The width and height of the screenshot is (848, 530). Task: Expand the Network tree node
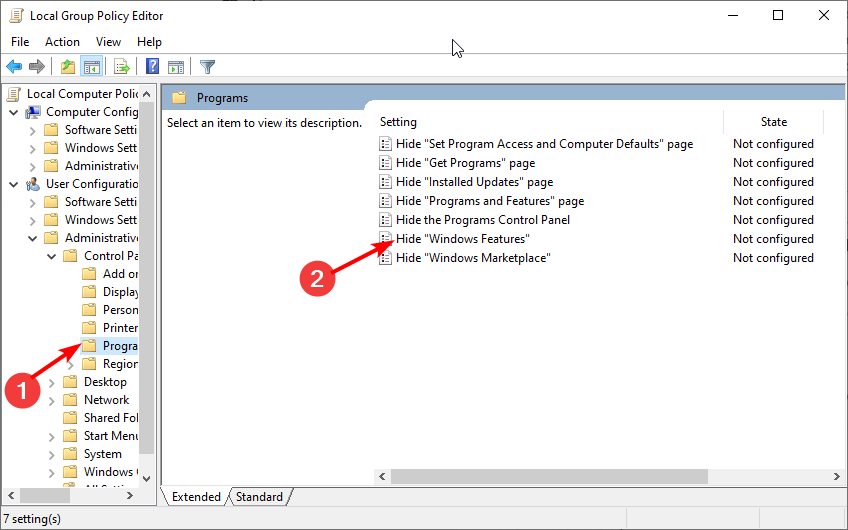[52, 400]
